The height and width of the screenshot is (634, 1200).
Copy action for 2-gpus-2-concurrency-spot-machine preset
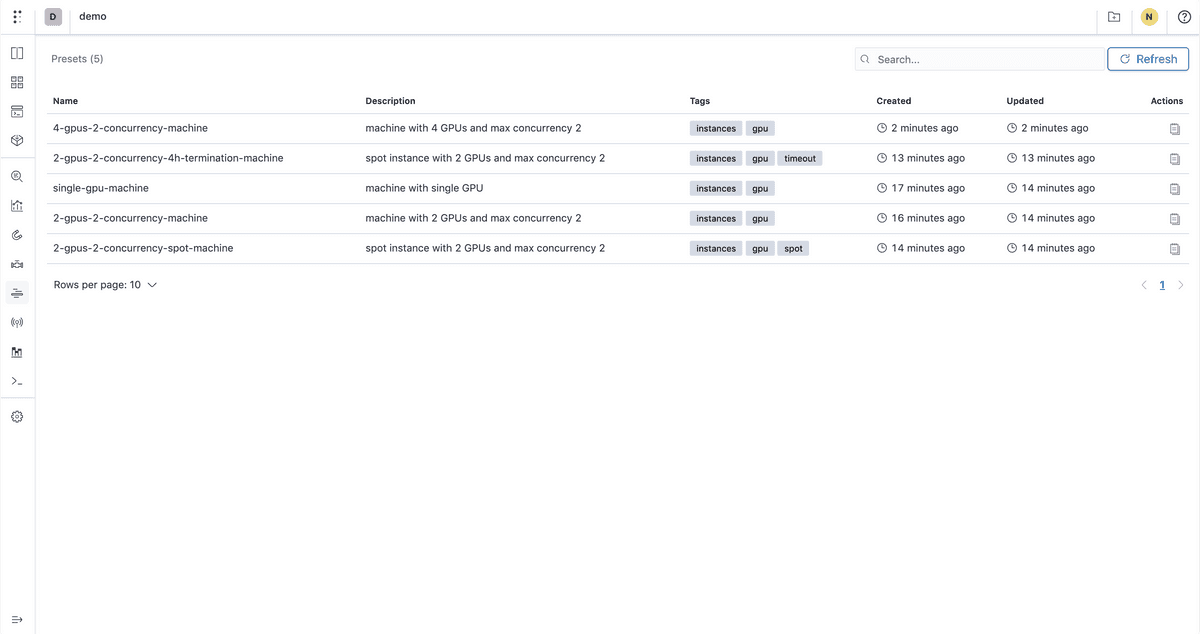[1175, 249]
